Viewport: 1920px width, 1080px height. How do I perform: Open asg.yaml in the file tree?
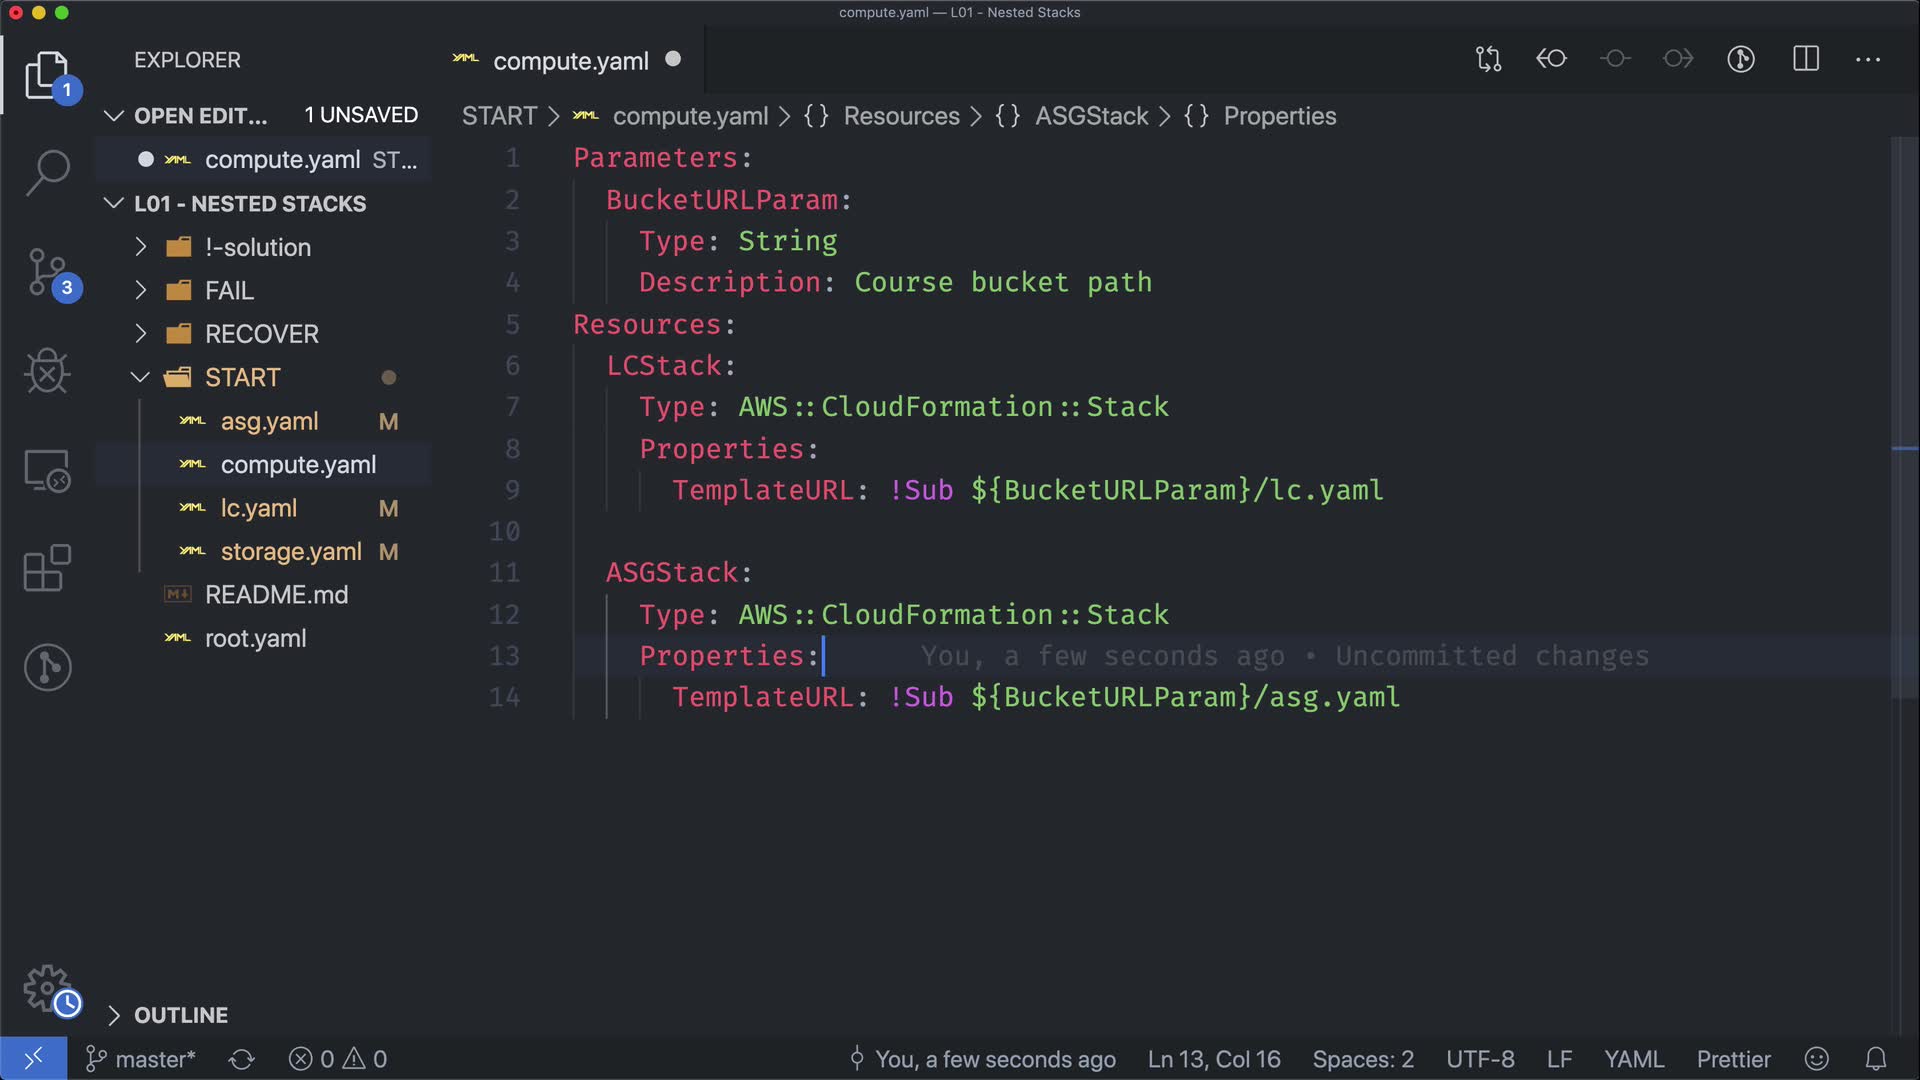[269, 421]
